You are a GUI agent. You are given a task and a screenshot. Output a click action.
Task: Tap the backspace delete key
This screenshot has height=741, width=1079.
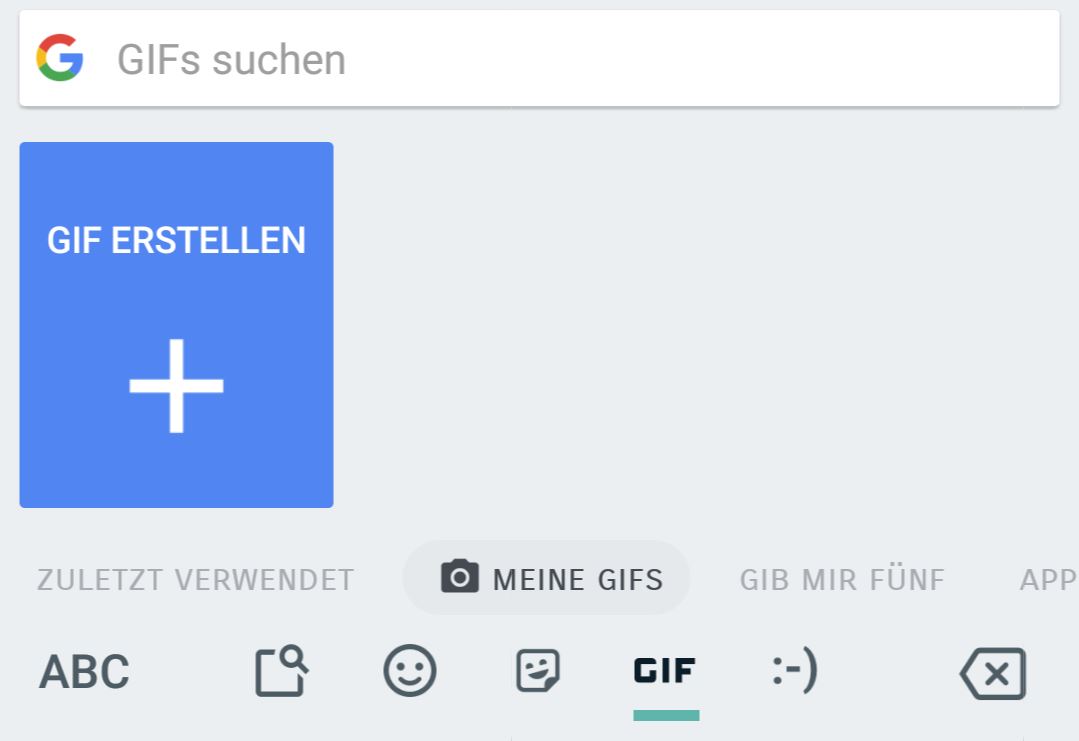click(993, 674)
